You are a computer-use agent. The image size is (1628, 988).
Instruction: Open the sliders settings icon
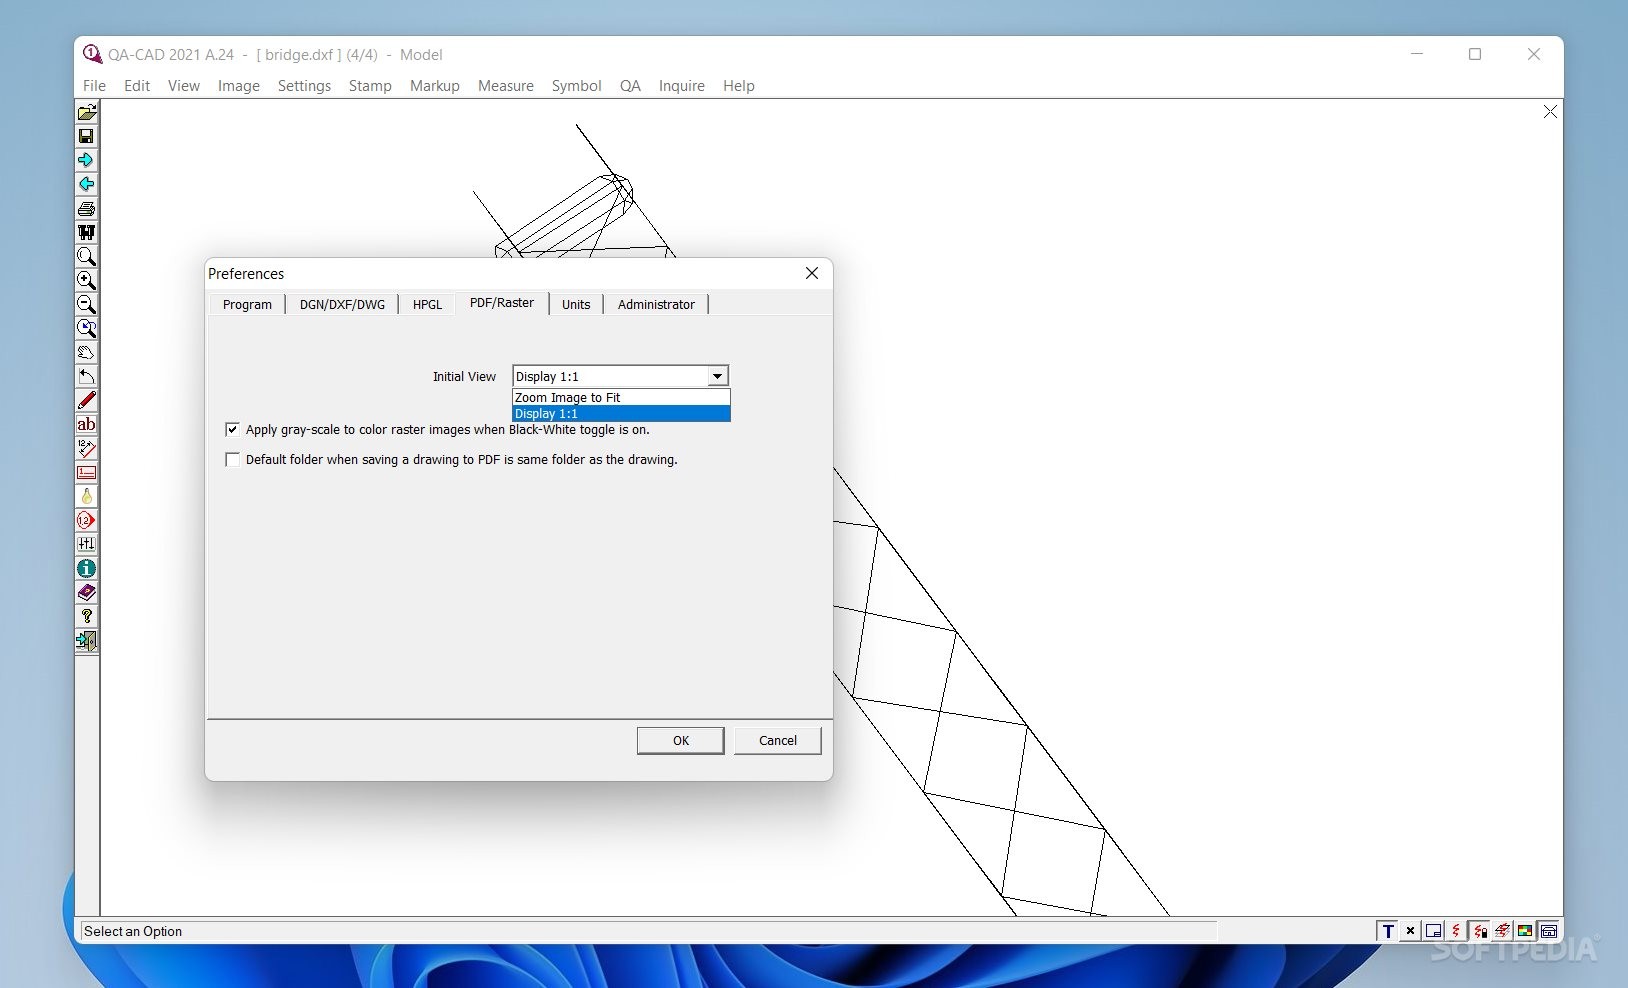[87, 544]
